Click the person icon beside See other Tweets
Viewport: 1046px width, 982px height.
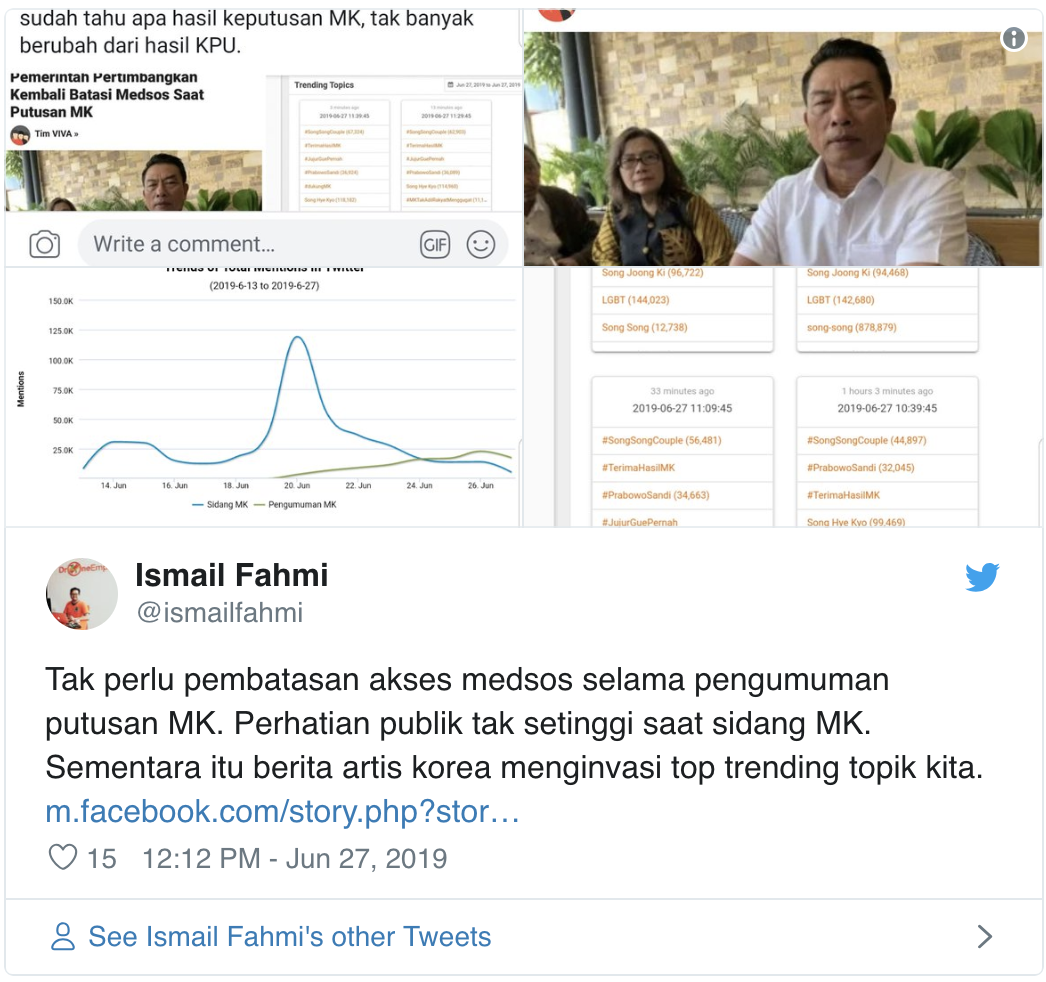click(x=63, y=937)
